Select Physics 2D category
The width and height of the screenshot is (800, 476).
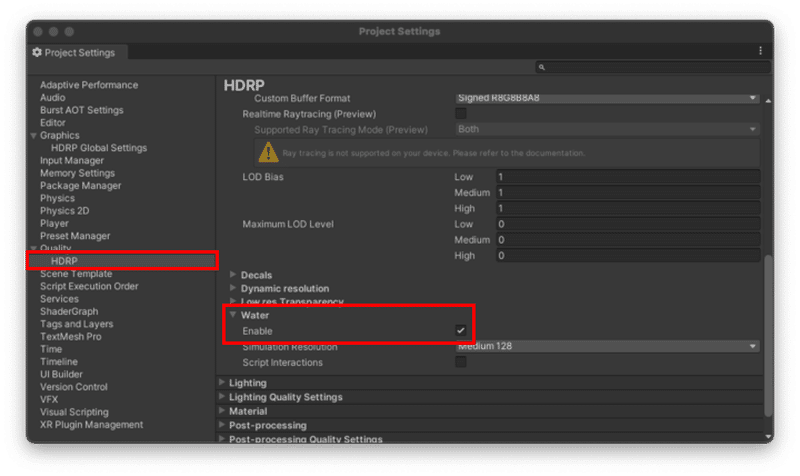pyautogui.click(x=64, y=211)
